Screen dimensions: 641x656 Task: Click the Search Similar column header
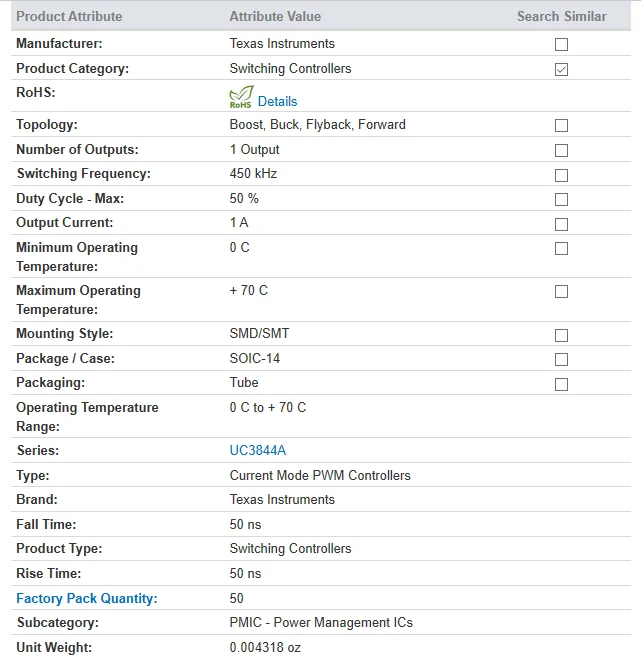[562, 16]
